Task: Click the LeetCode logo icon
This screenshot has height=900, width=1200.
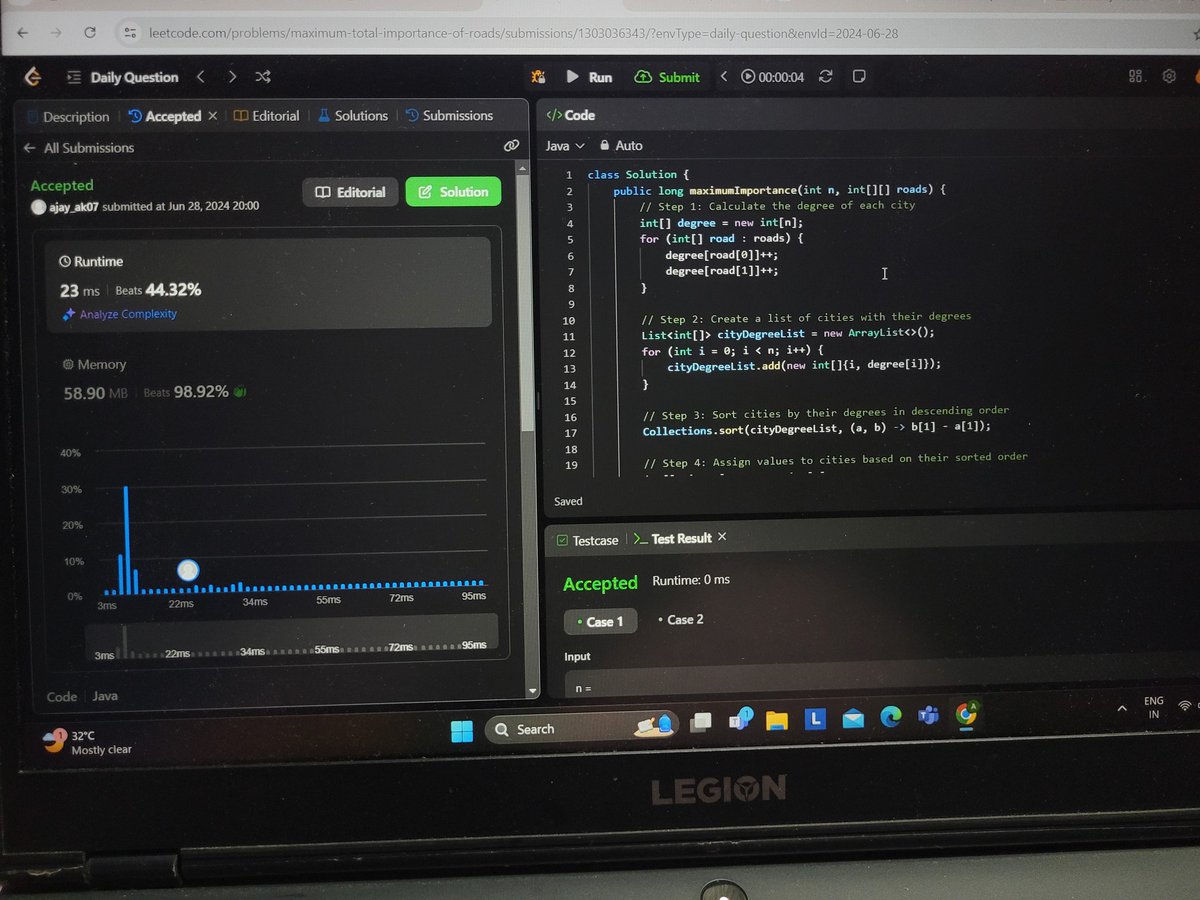Action: 33,77
